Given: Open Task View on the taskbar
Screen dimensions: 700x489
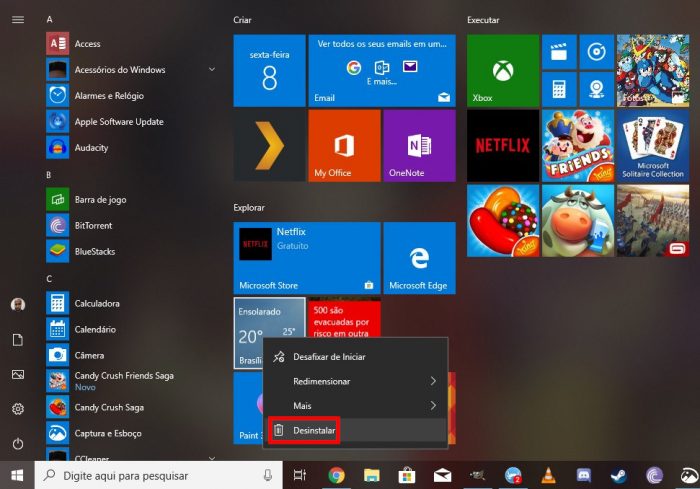Looking at the screenshot, I should (x=300, y=476).
